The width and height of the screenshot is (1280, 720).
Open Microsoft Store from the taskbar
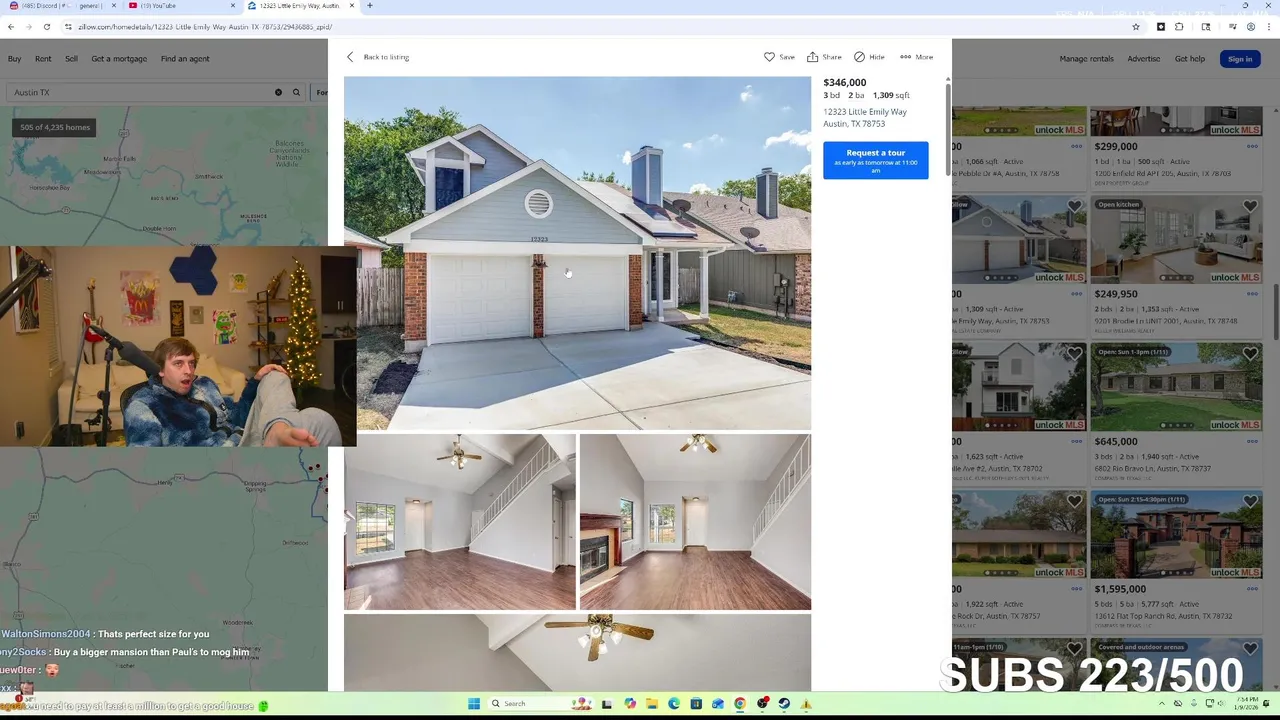(696, 704)
